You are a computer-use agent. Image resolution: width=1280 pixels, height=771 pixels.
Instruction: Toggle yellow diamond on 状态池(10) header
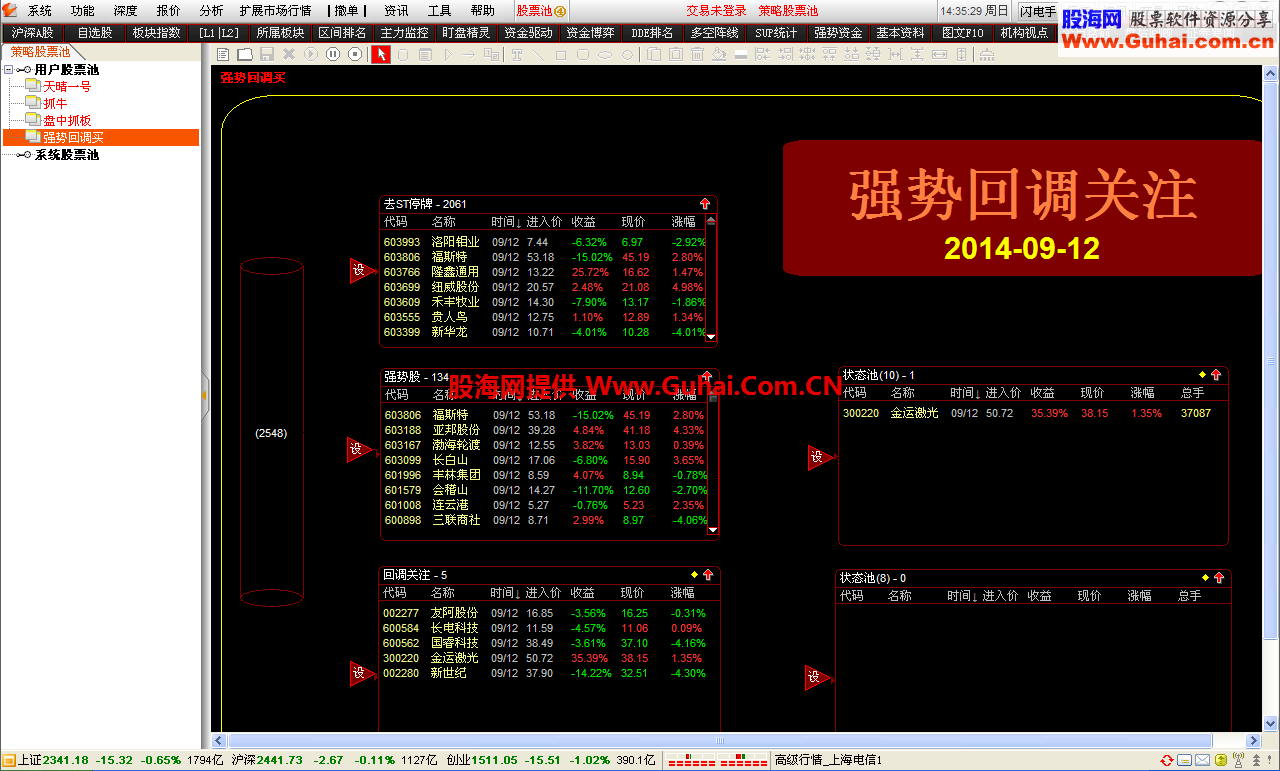(x=1202, y=374)
